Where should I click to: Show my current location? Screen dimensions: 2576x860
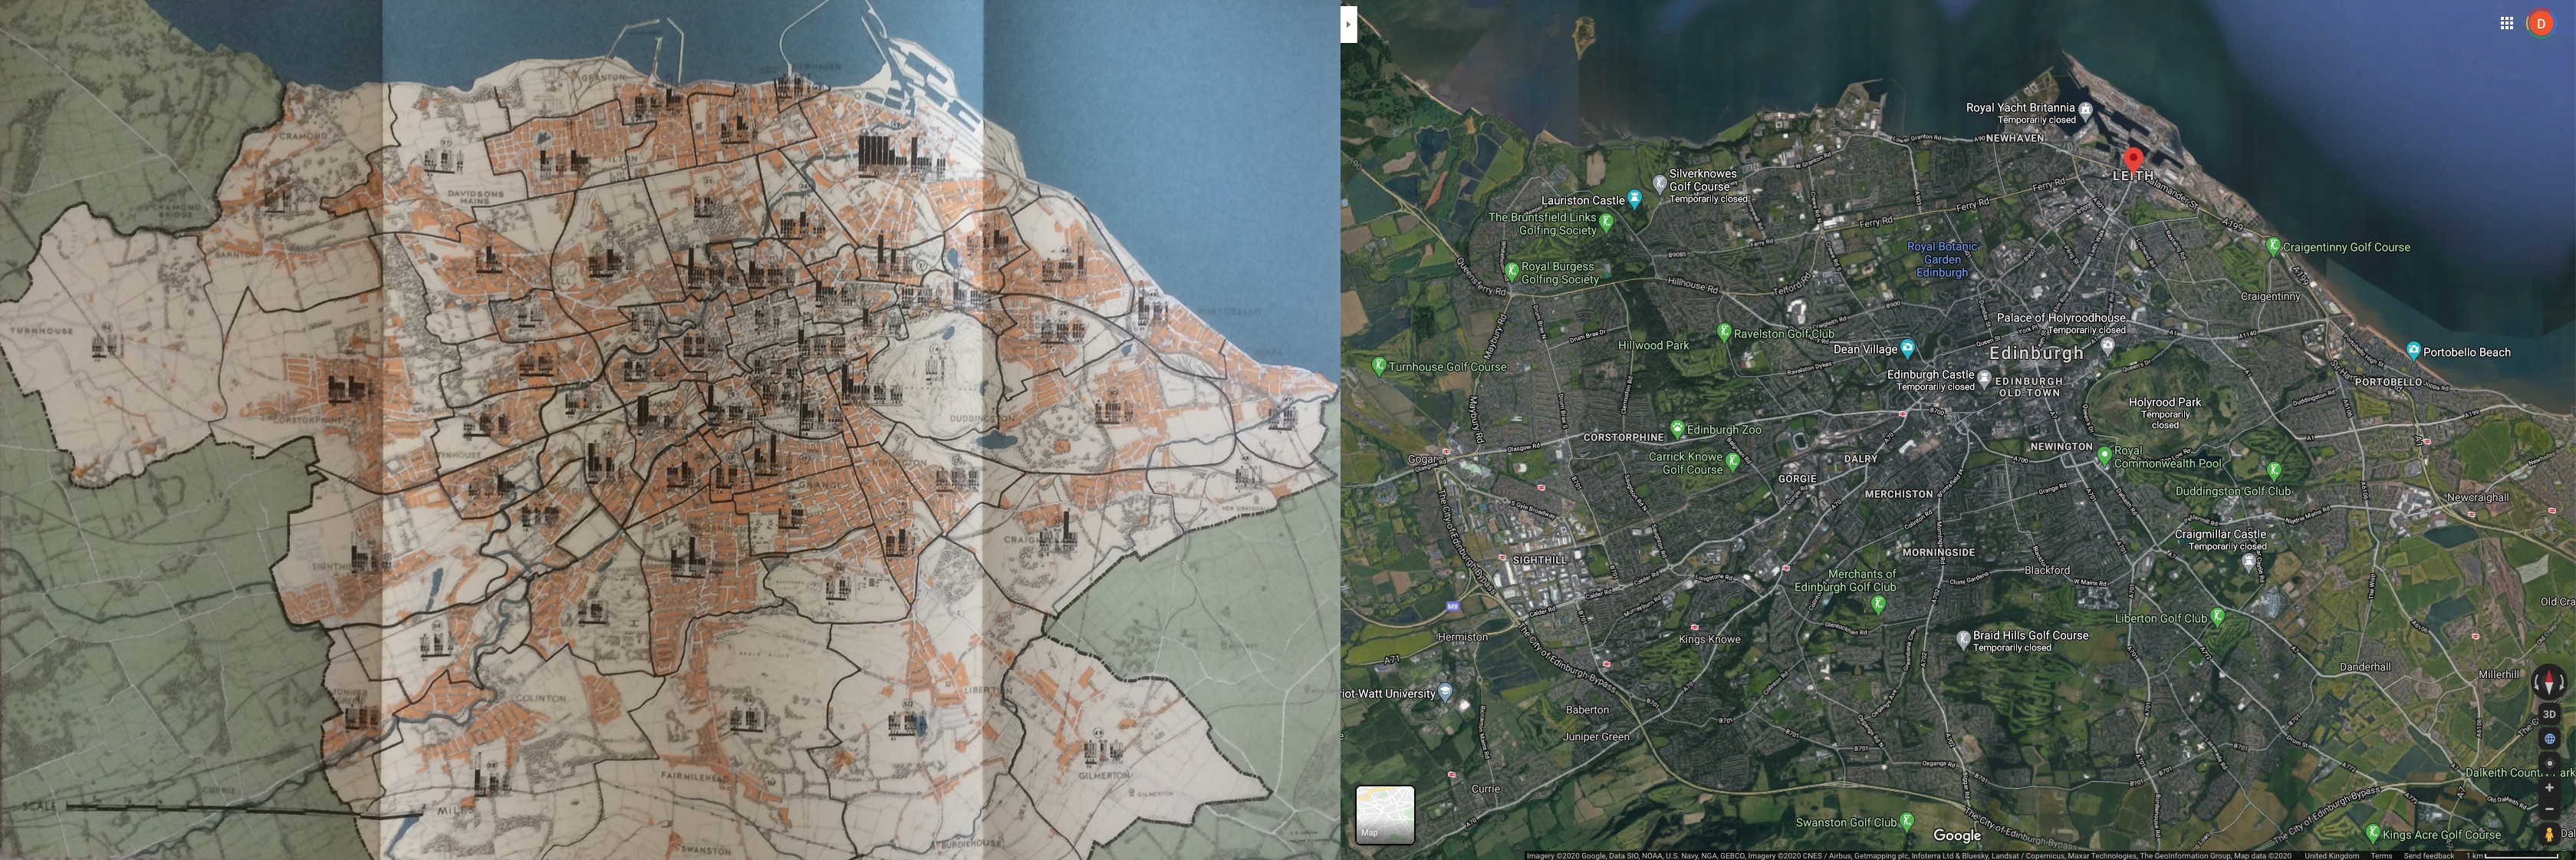(2549, 763)
